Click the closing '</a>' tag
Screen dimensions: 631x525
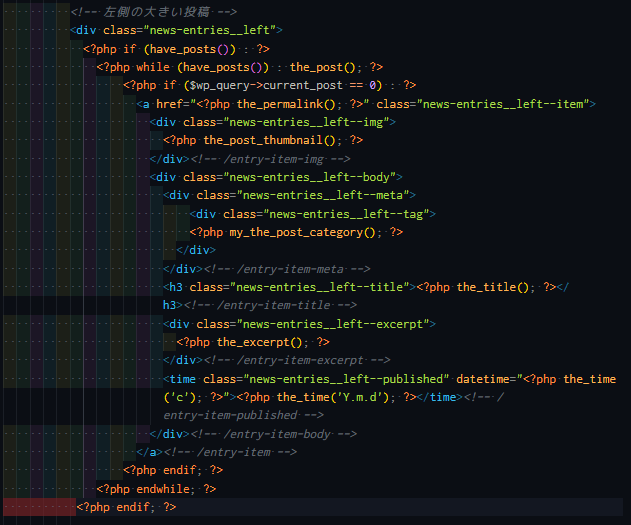click(x=150, y=452)
